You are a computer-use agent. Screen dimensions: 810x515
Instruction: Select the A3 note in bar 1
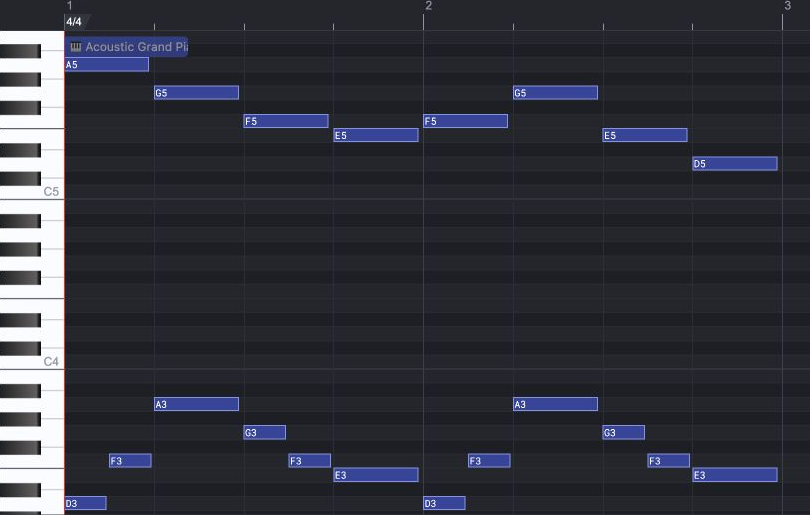[x=196, y=404]
